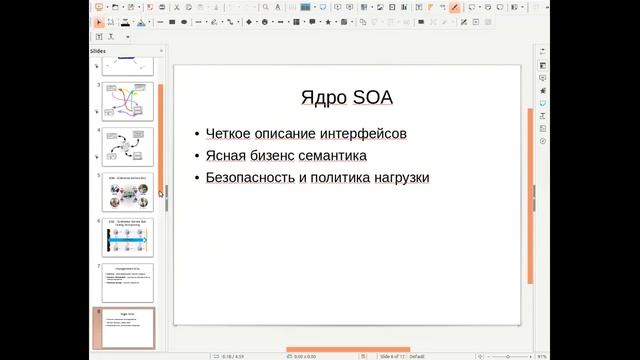Click the red Export as PDF icon
Image resolution: width=640 pixels, height=360 pixels.
point(150,7)
